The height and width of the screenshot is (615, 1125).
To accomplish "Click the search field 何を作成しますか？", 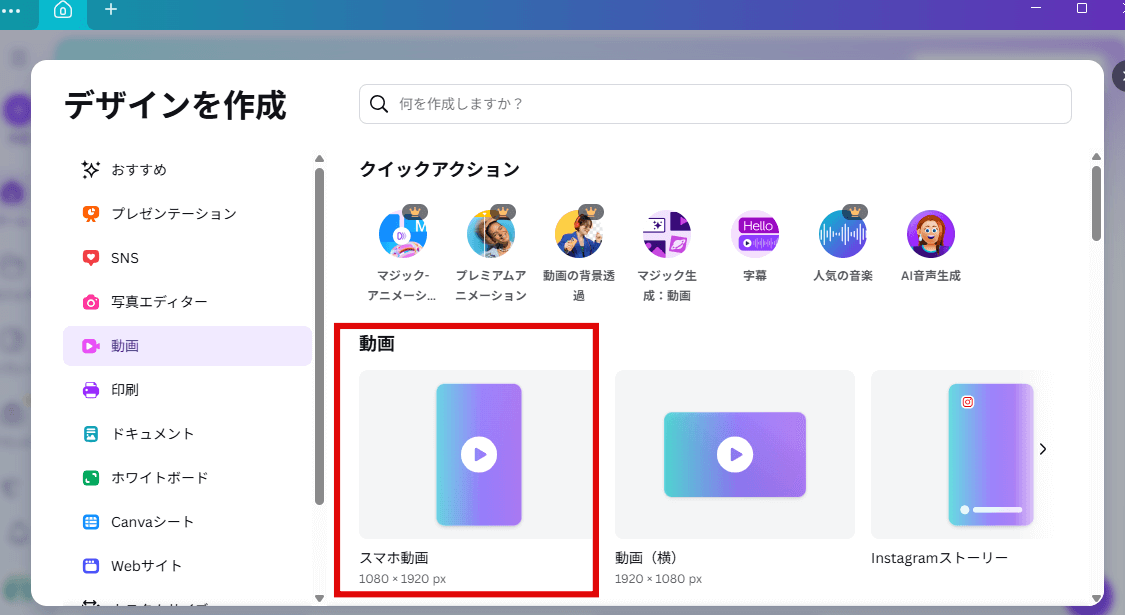I will 714,103.
